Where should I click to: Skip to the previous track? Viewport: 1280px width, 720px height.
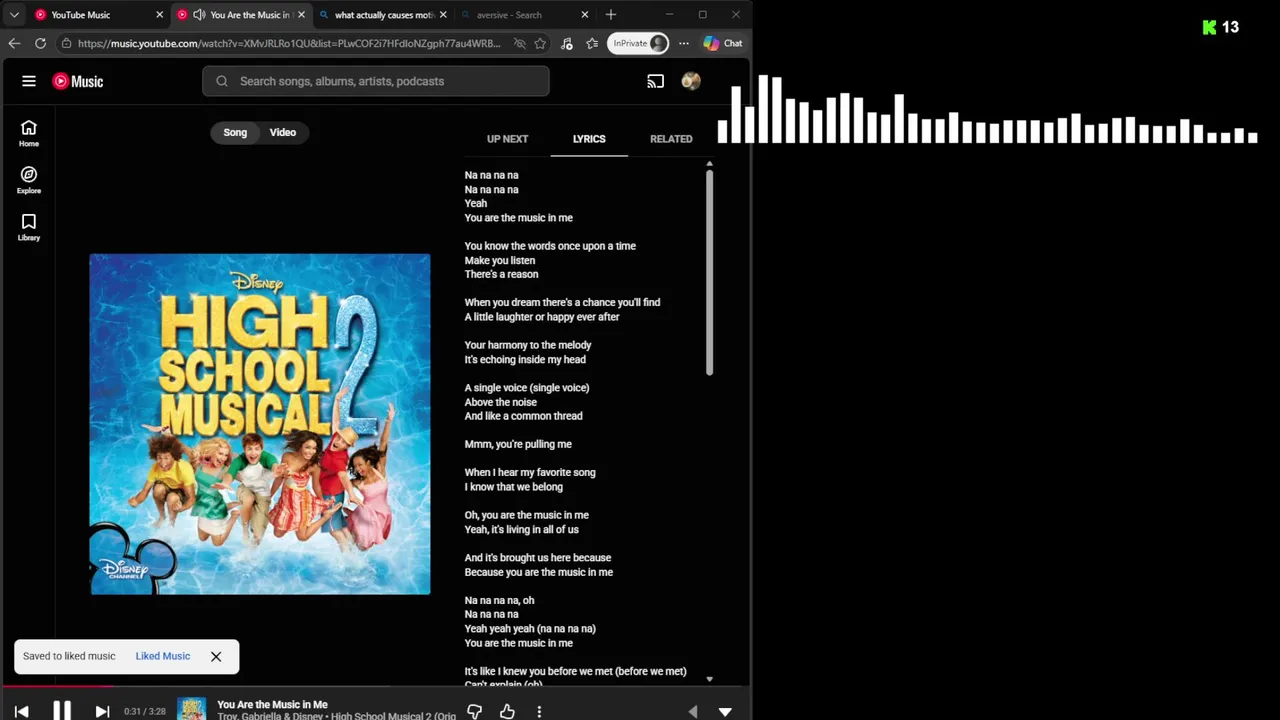tap(22, 711)
